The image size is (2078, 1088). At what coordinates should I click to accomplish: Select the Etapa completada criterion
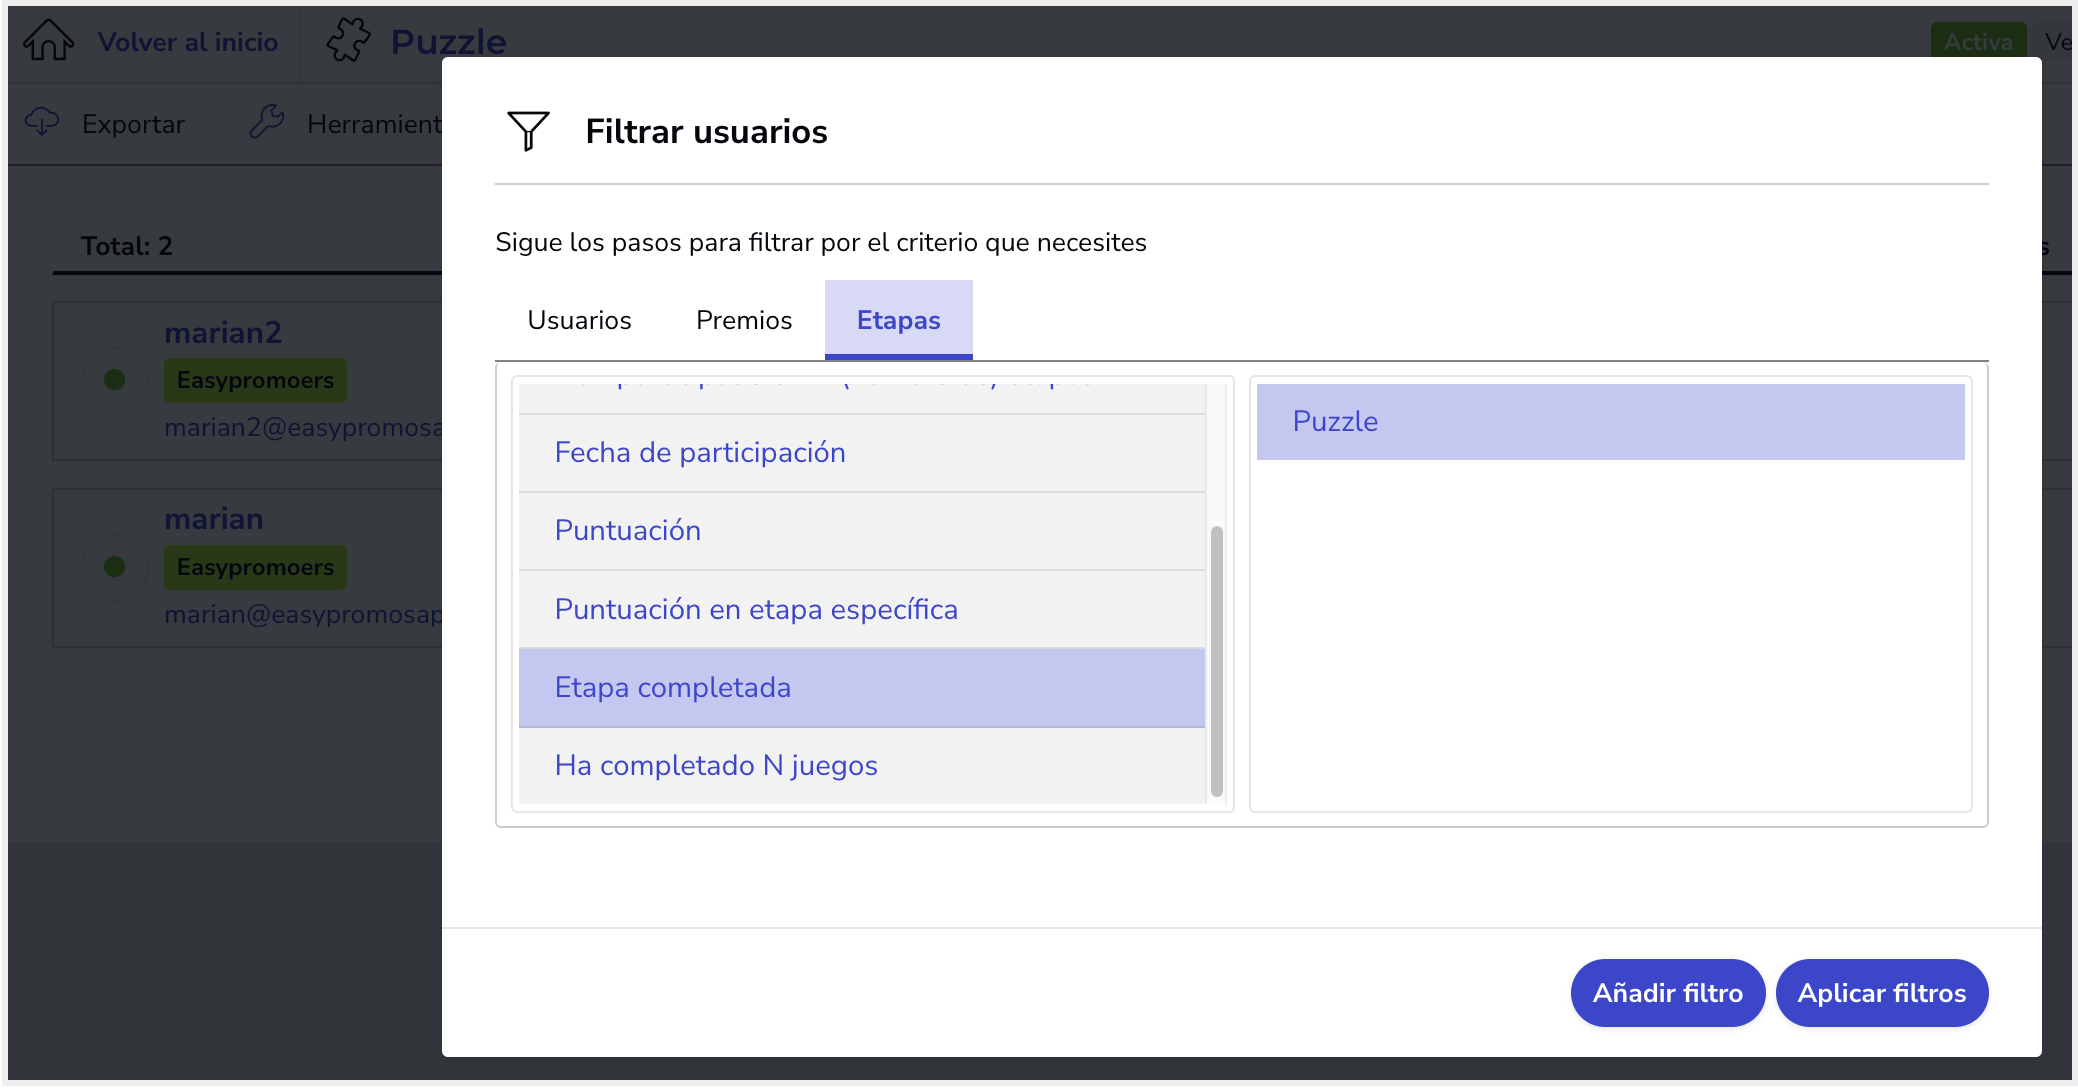pos(862,688)
